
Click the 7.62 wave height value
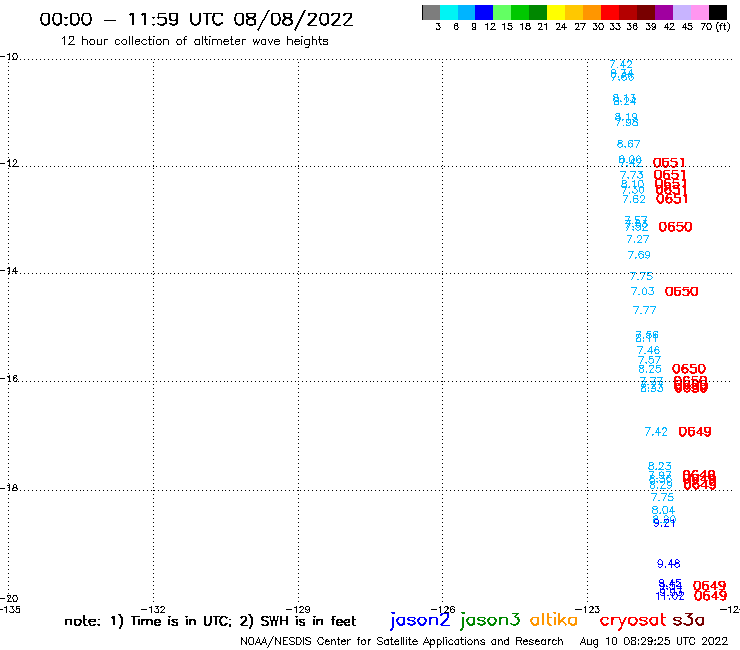tap(634, 199)
